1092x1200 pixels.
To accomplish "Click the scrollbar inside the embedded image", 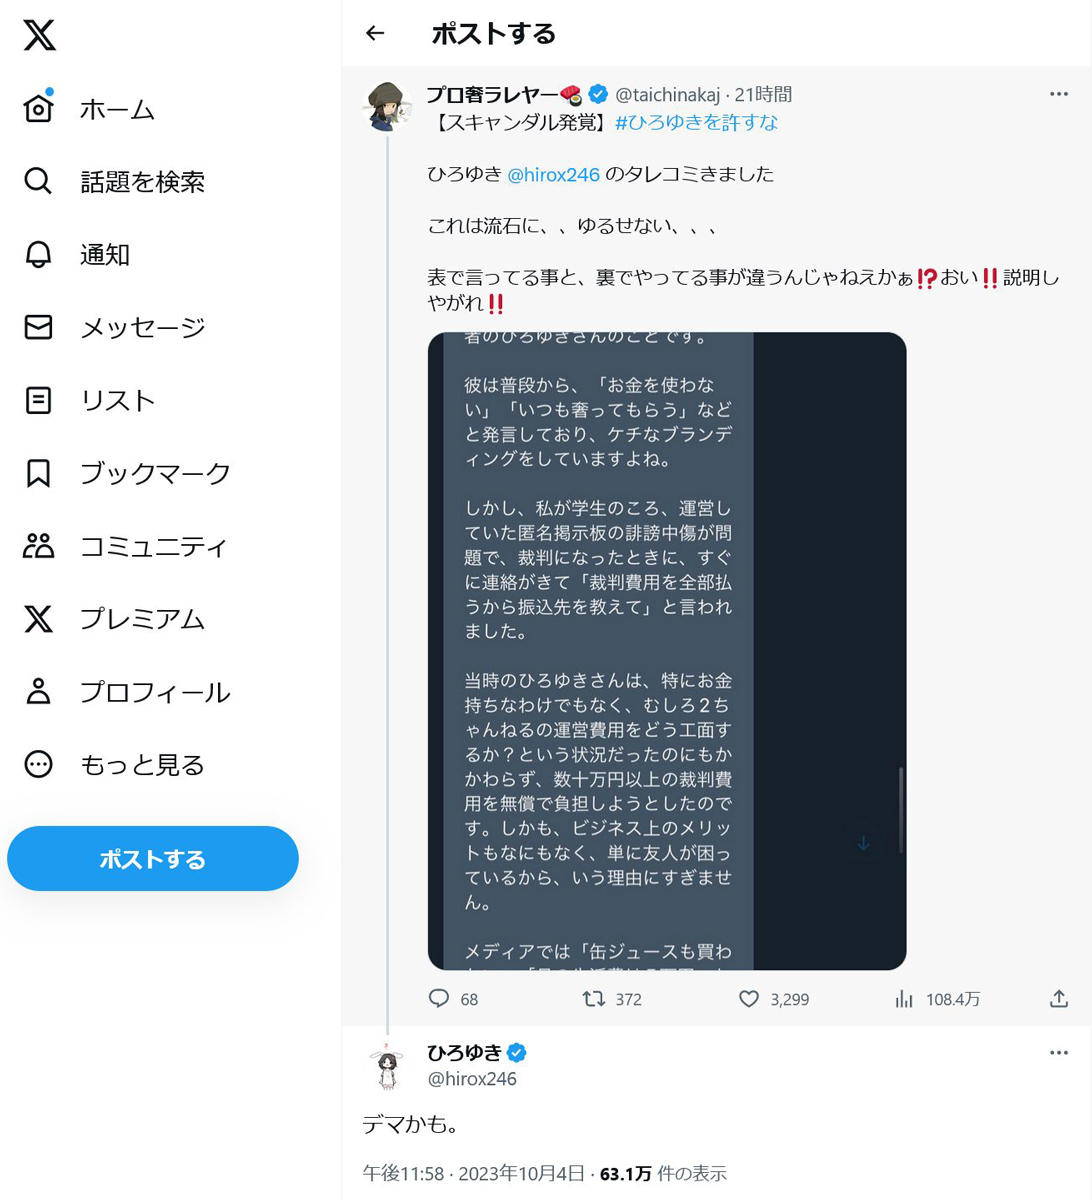I will coord(901,810).
